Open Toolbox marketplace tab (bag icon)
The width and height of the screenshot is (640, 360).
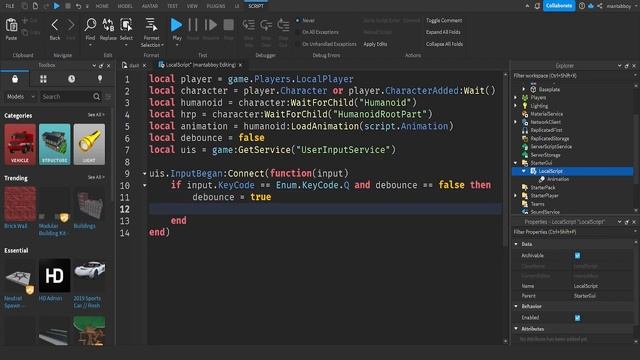pos(15,79)
